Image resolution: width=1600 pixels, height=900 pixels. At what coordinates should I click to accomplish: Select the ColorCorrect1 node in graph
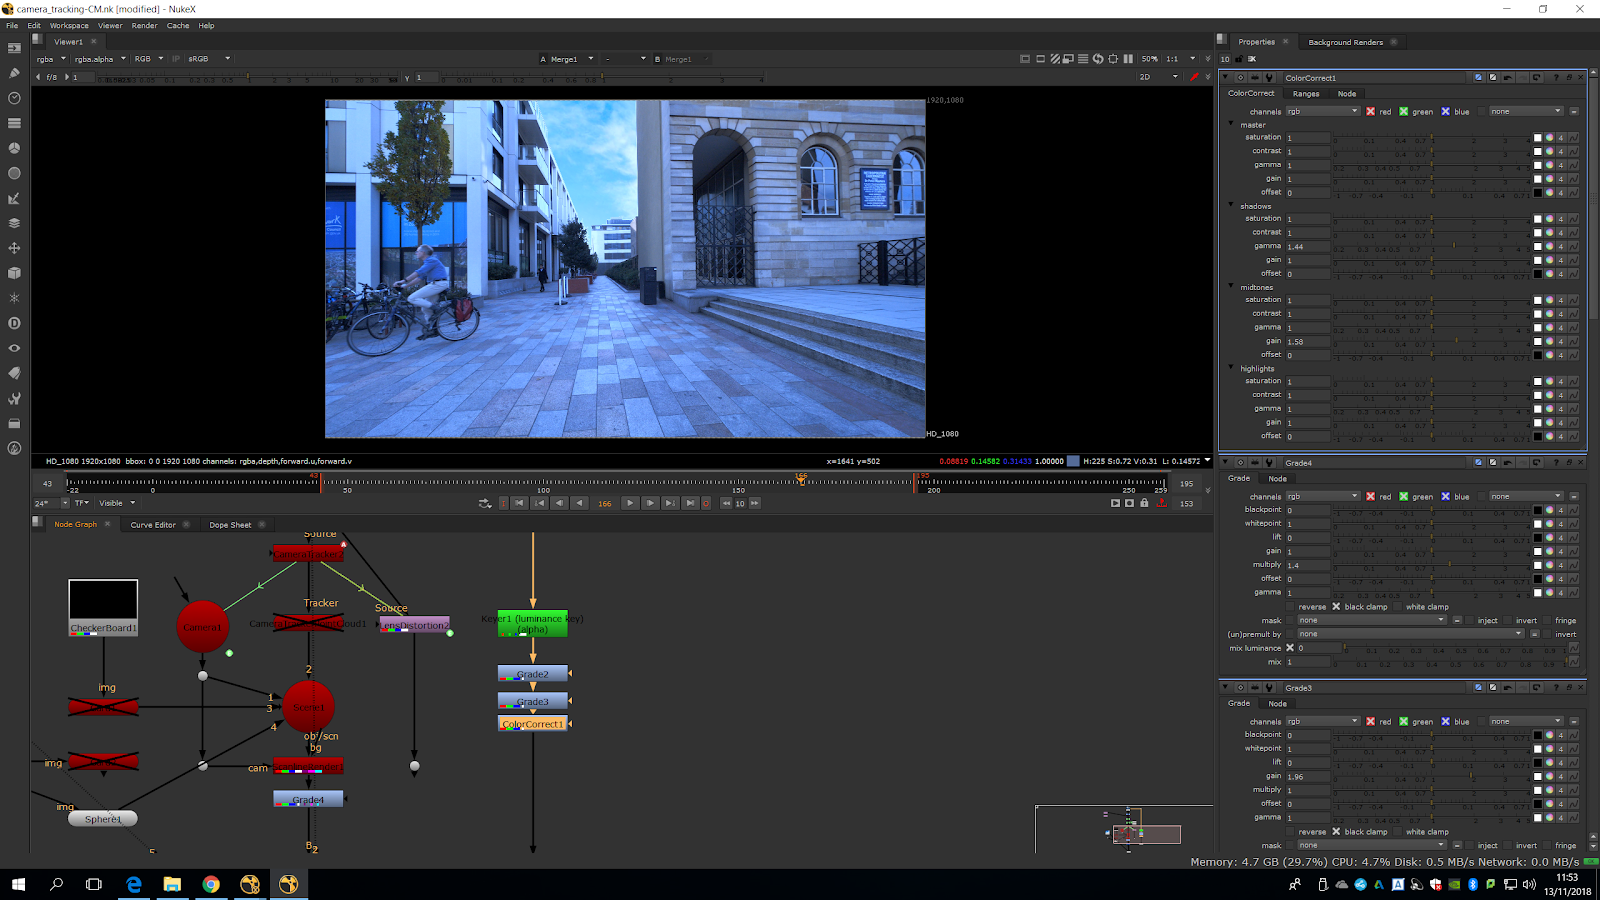533,724
